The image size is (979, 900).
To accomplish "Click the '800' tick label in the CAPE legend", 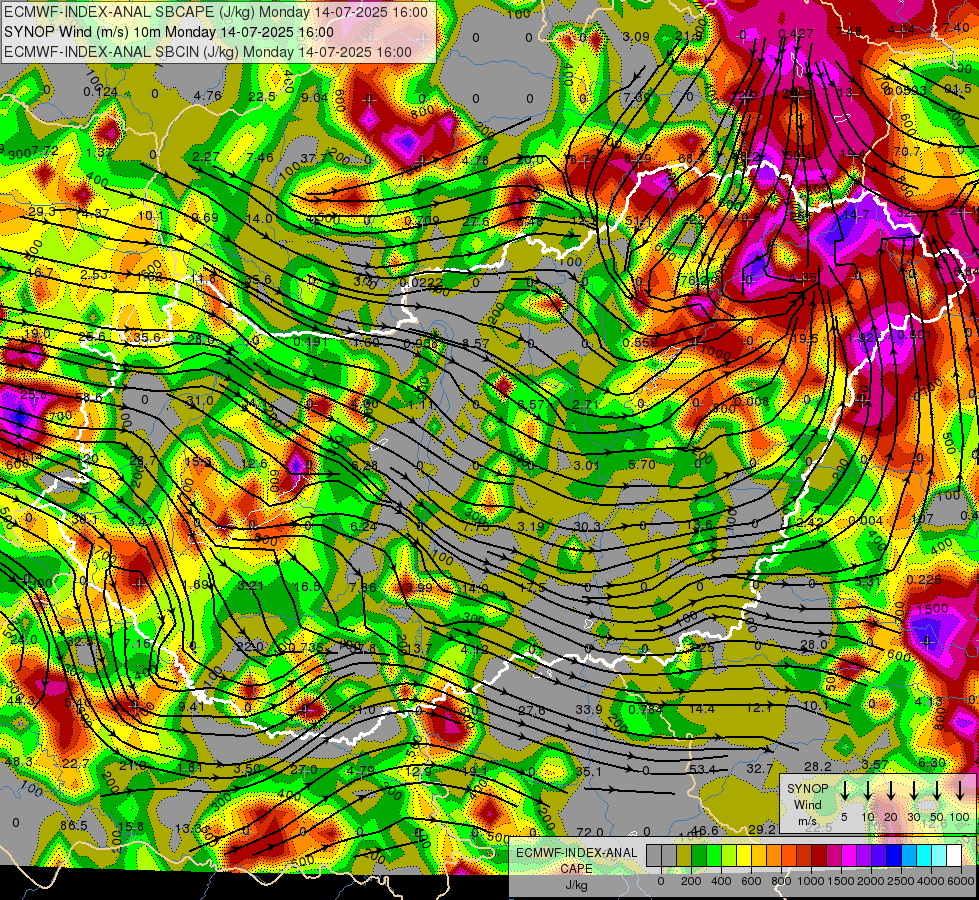I will click(x=781, y=881).
